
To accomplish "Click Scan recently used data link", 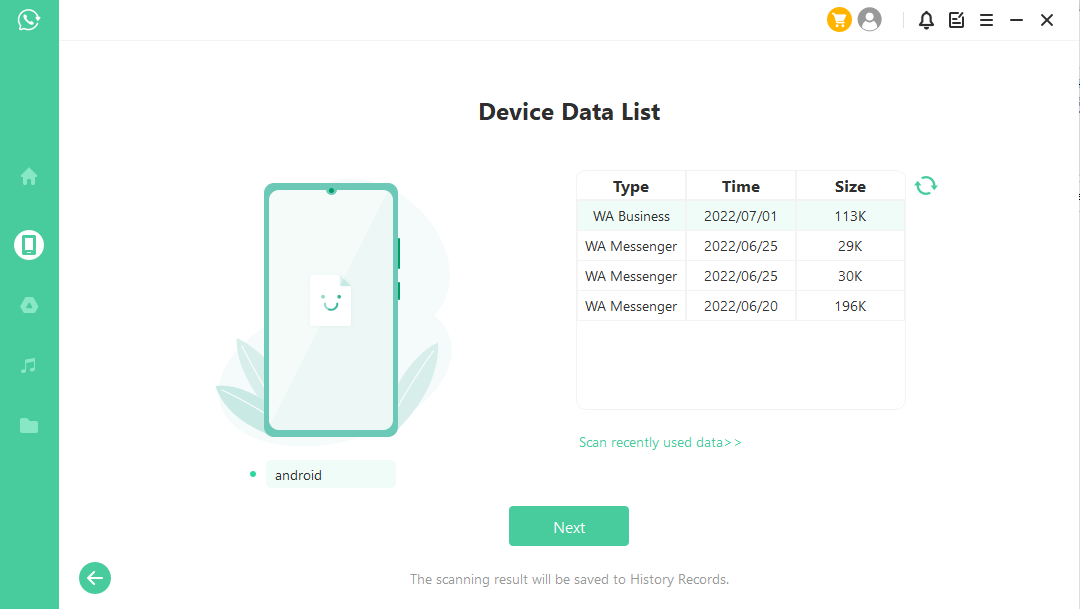I will coord(660,442).
